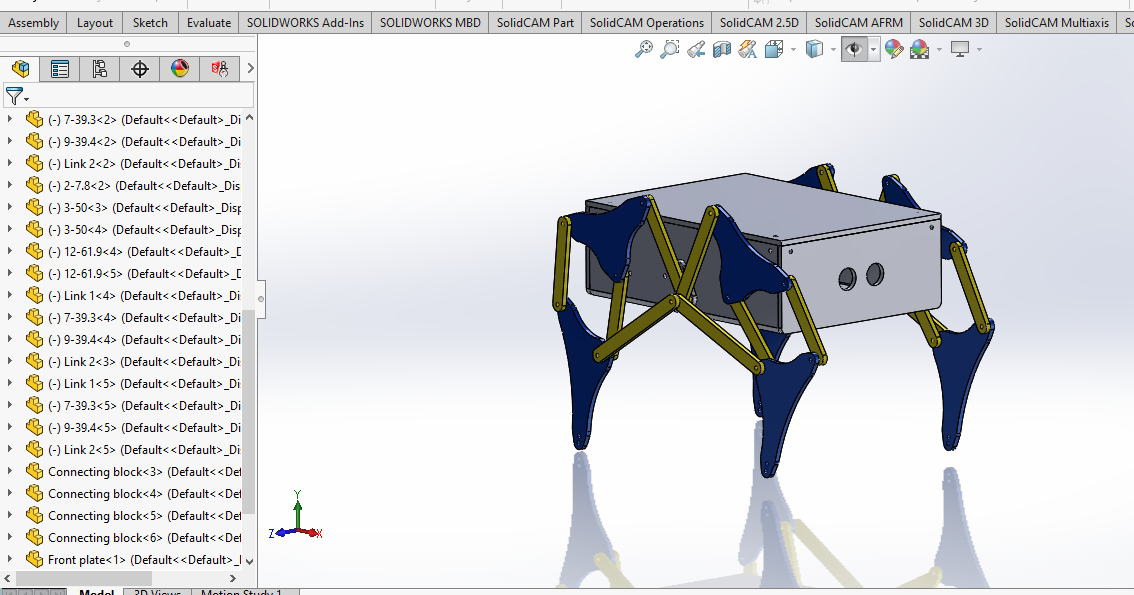Click the Apply Scene sphere icon
This screenshot has height=595, width=1134.
920,49
